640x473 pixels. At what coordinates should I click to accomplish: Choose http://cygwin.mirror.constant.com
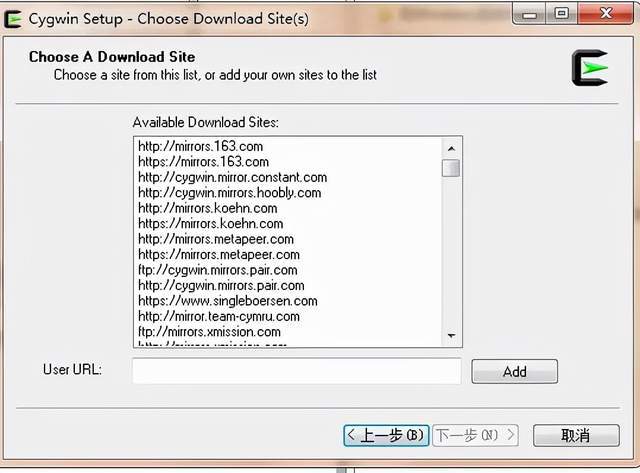[x=232, y=177]
